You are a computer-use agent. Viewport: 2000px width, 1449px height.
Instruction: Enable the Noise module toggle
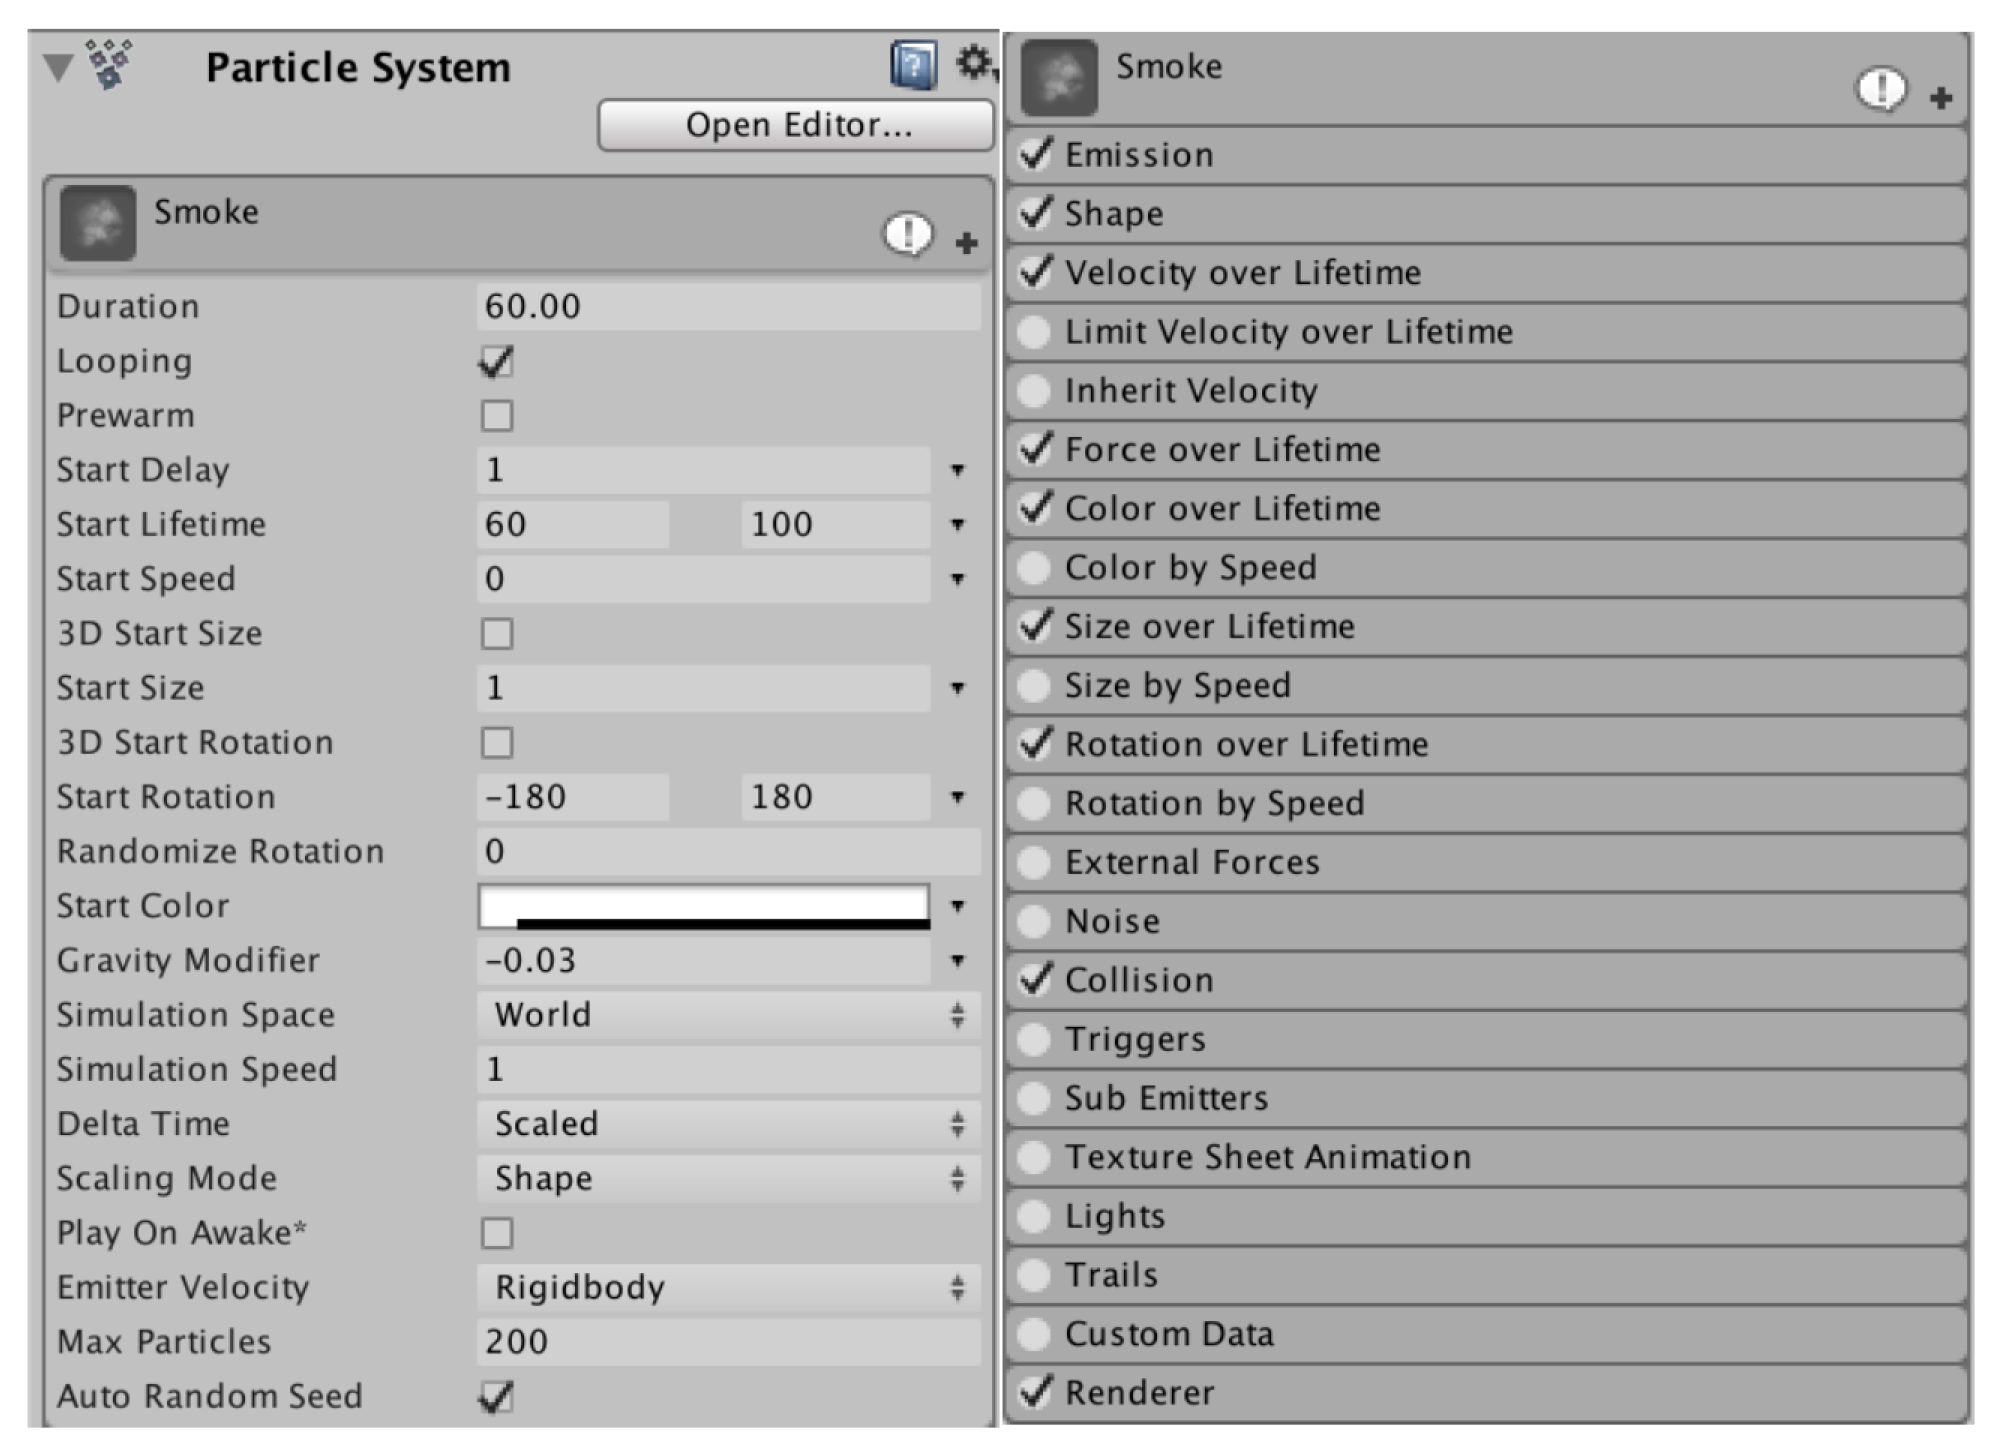point(1034,921)
